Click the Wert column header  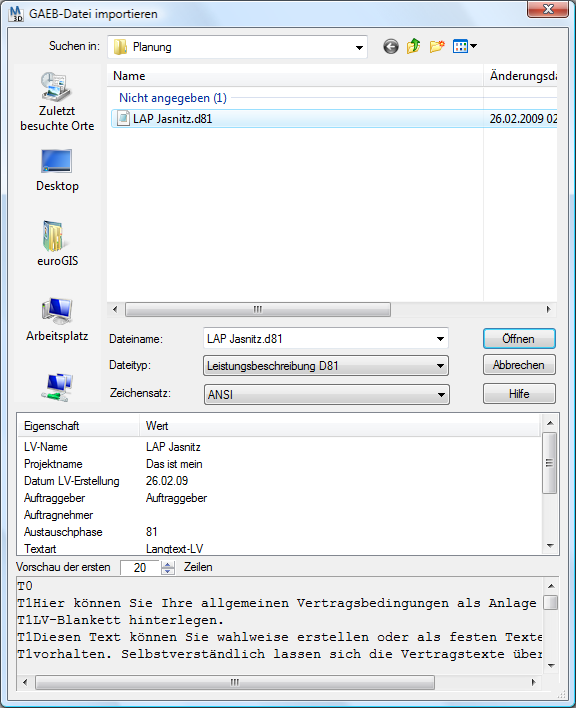[x=339, y=426]
